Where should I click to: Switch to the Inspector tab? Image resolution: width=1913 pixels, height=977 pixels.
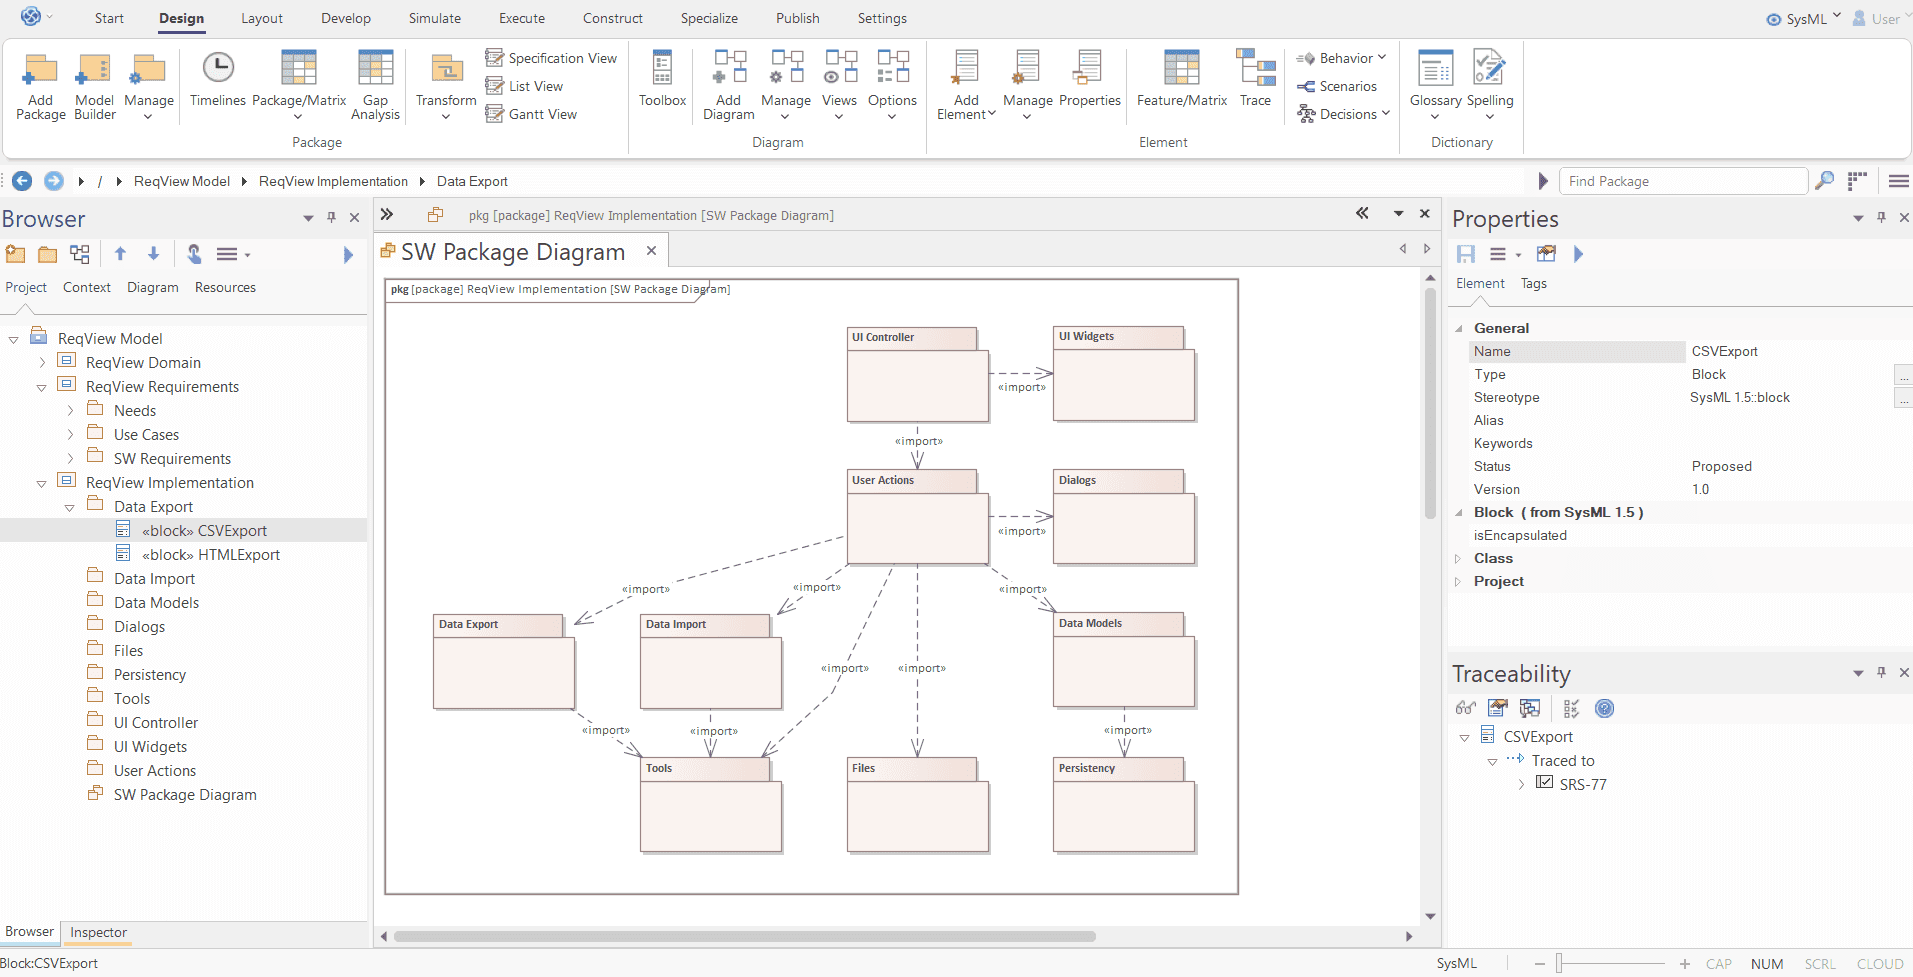point(97,932)
